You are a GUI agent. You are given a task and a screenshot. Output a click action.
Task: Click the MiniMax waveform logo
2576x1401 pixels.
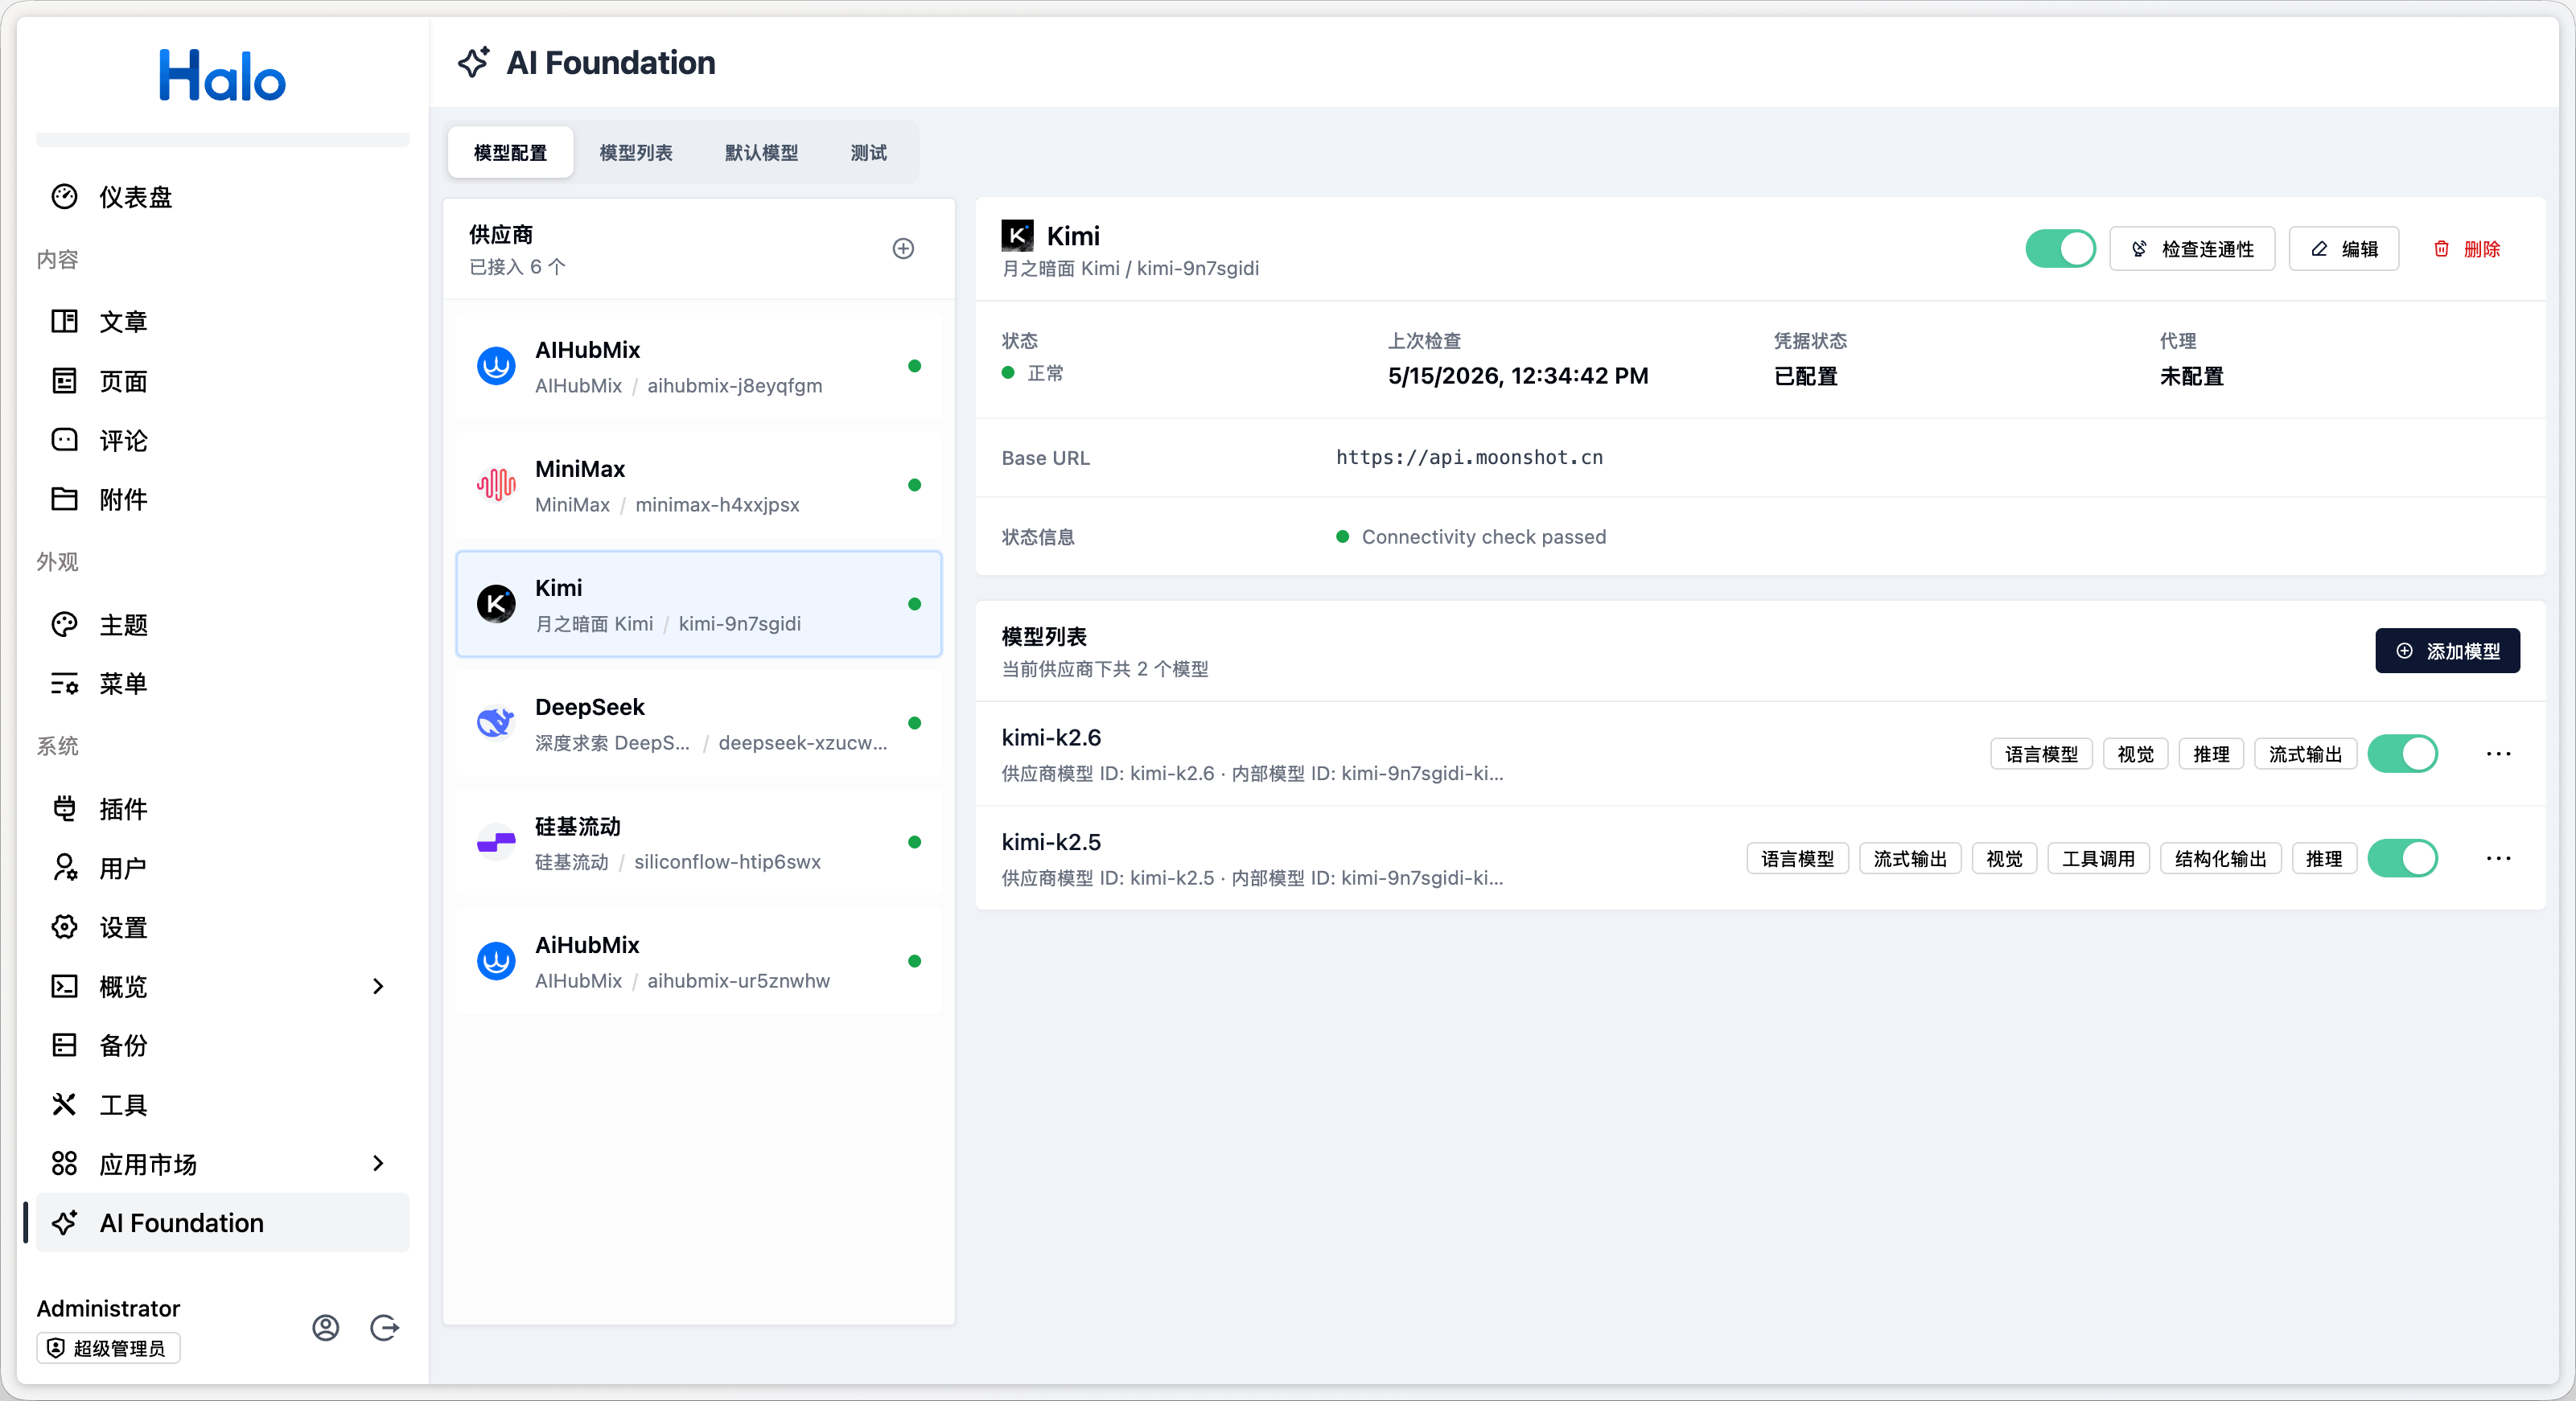pos(496,485)
